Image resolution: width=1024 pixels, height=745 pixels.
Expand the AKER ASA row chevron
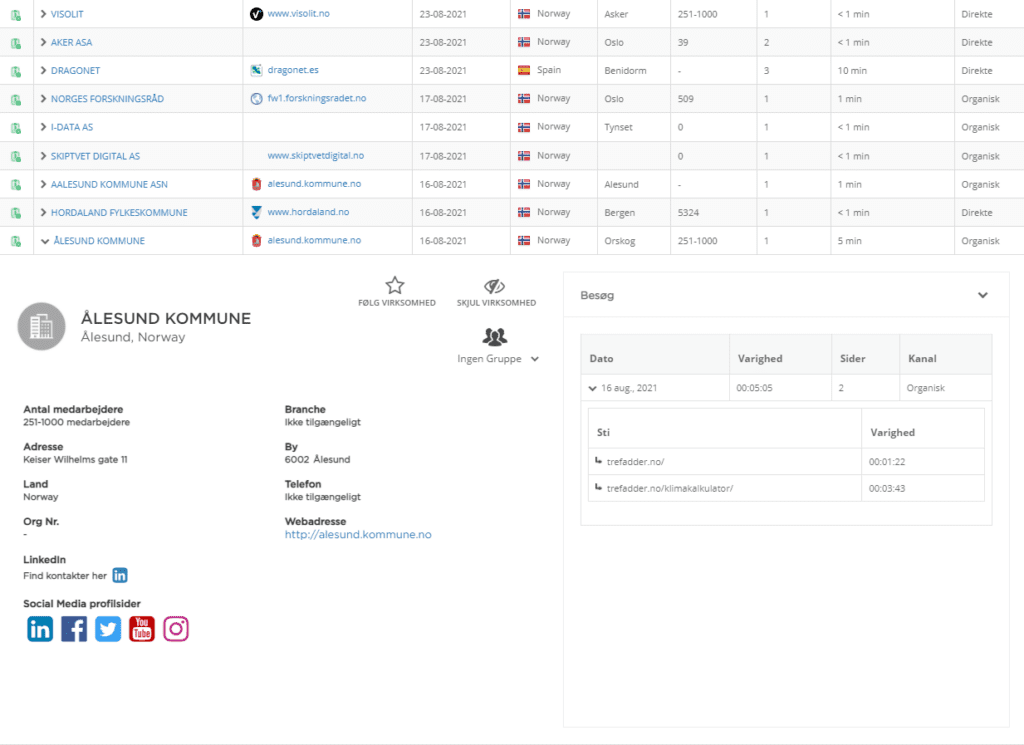[43, 42]
